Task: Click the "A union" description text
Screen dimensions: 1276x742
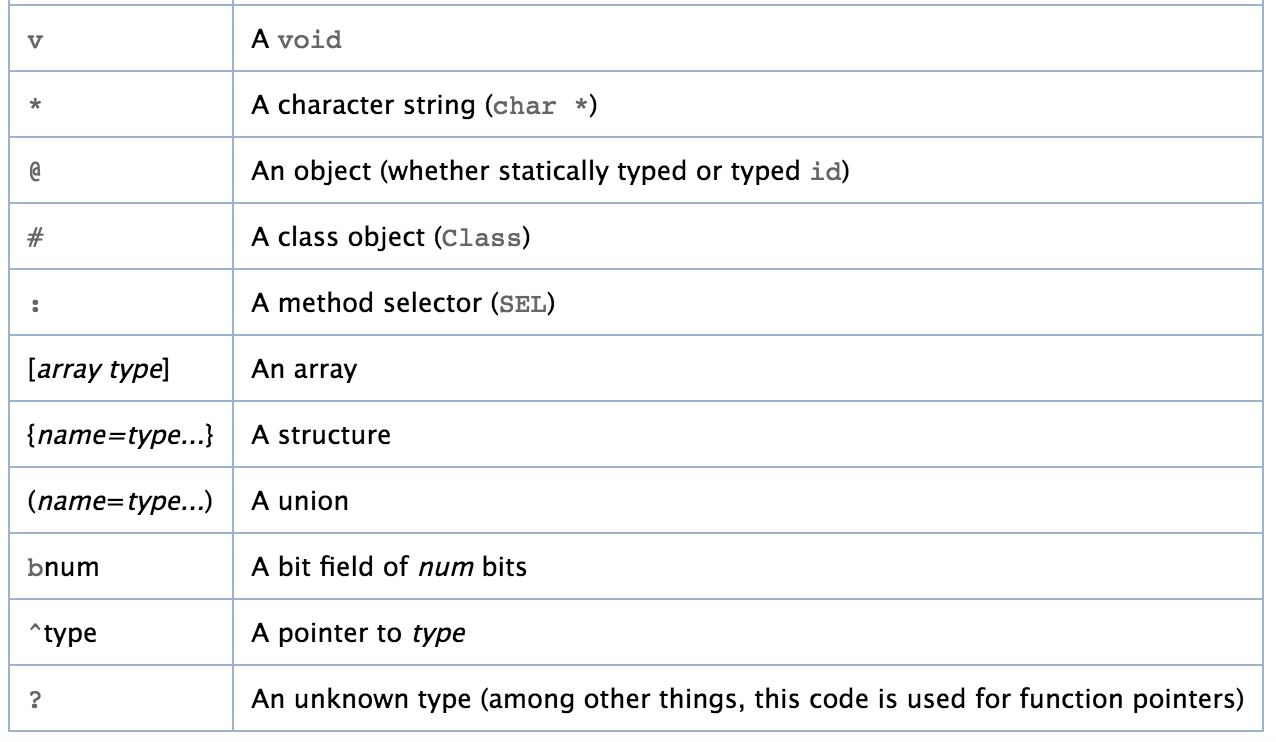Action: pos(300,501)
